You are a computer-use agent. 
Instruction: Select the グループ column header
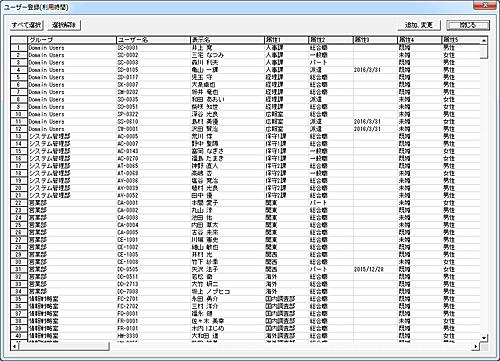72,40
